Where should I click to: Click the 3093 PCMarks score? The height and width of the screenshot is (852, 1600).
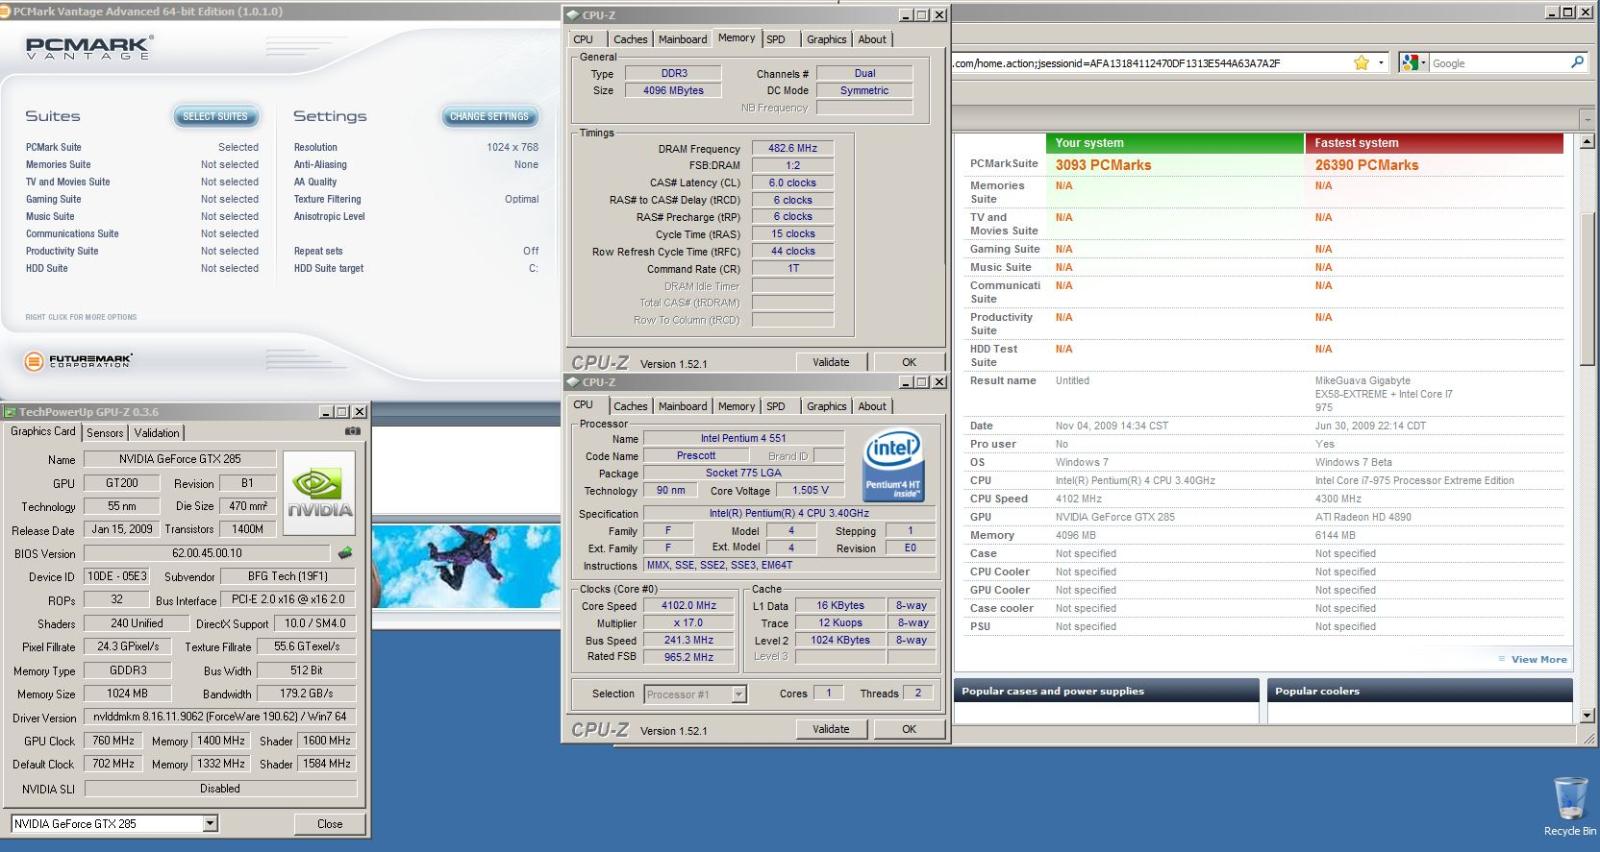(1103, 165)
